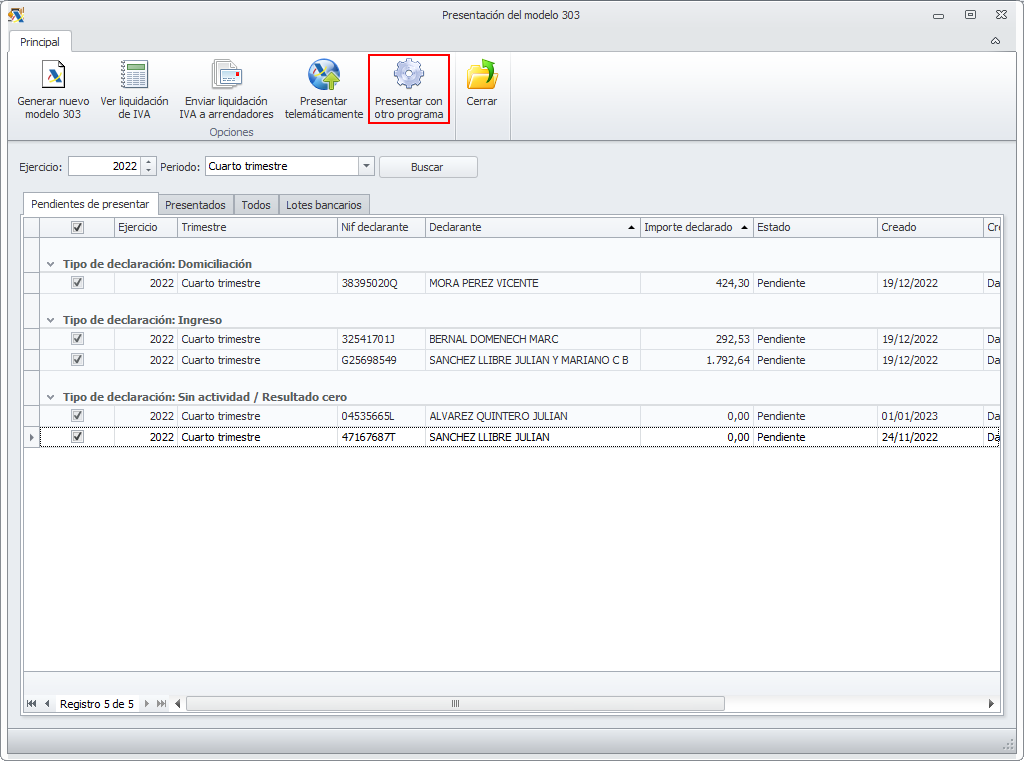Increase Ejercicio year with up arrow
Viewport: 1024px width, 761px height.
[149, 162]
